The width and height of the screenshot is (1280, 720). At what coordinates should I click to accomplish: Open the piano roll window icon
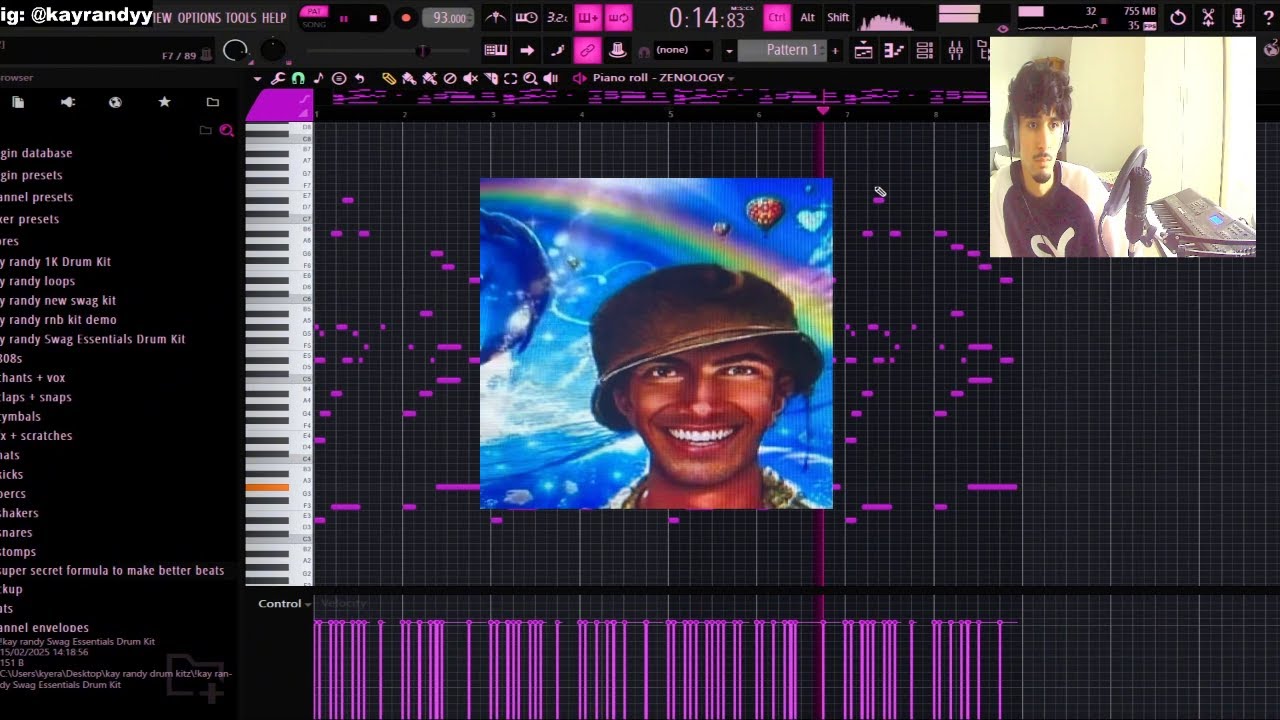(894, 50)
